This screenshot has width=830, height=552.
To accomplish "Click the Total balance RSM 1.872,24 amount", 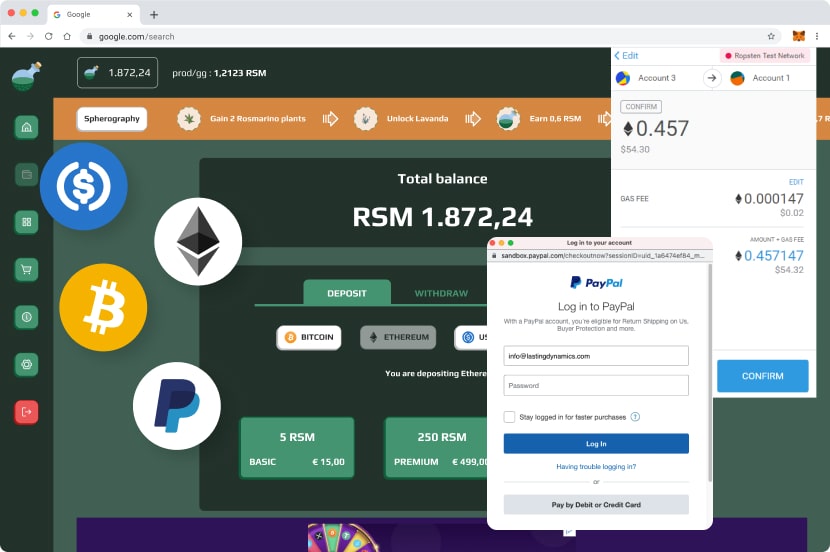I will pos(443,217).
